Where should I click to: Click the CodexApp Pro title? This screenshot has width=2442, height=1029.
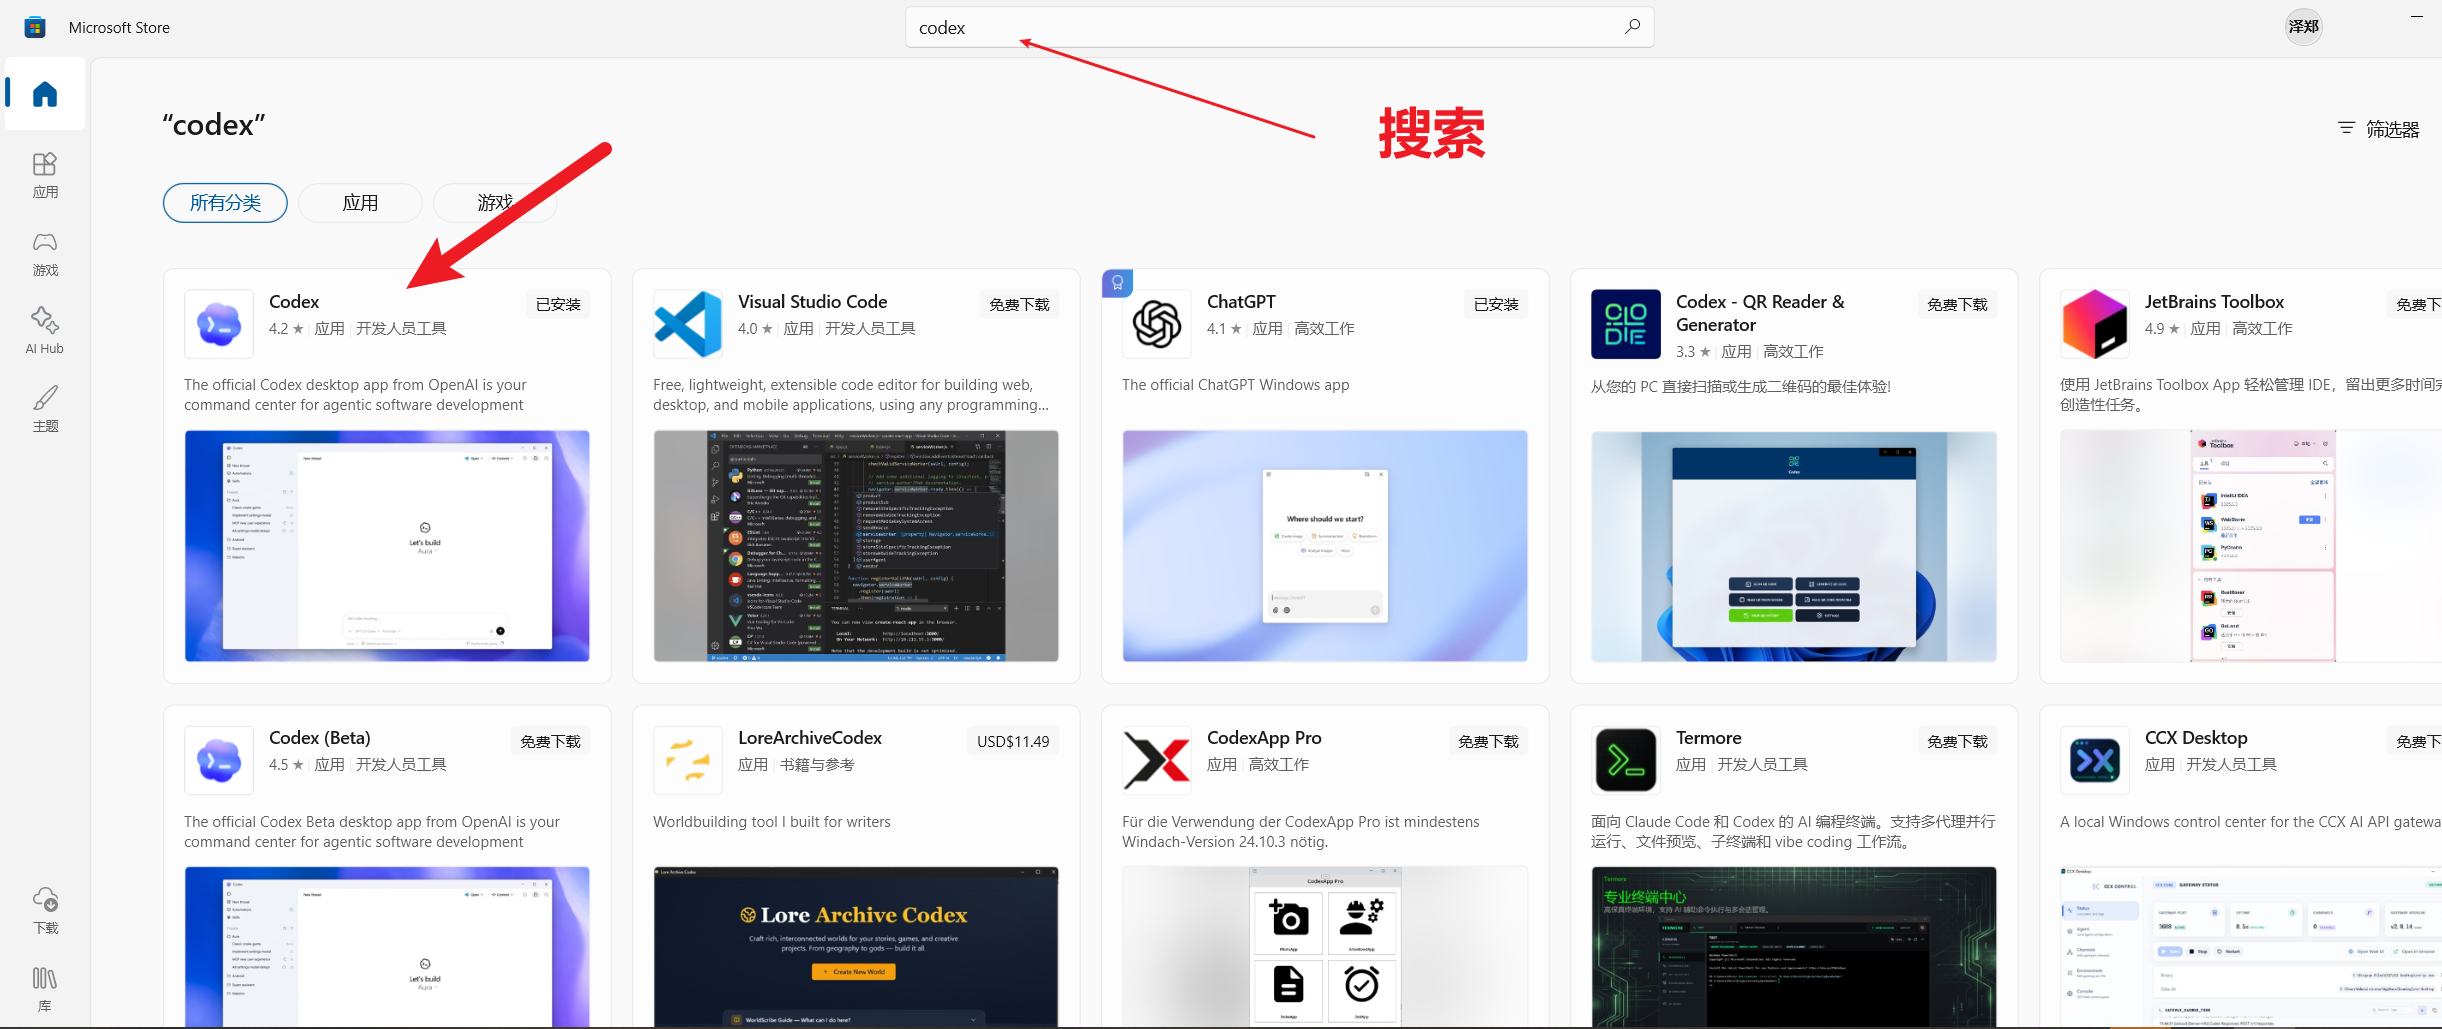point(1264,738)
